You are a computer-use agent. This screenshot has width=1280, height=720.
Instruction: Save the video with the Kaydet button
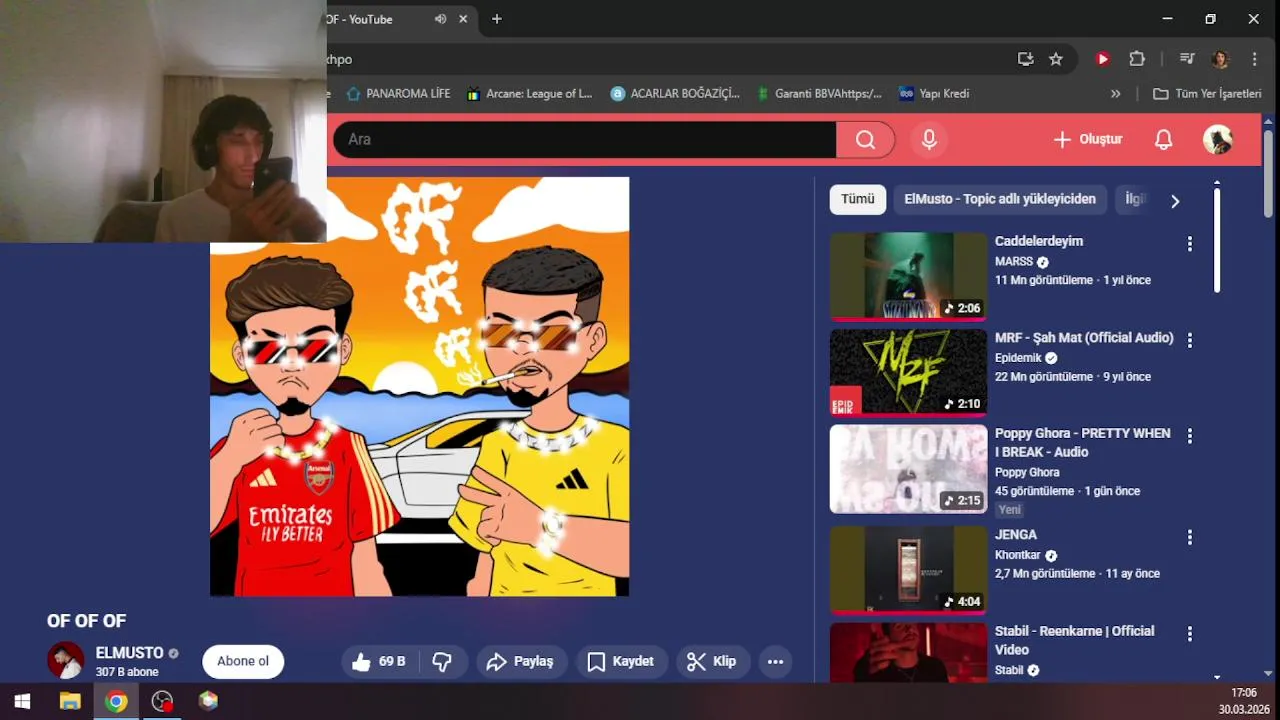pyautogui.click(x=621, y=661)
